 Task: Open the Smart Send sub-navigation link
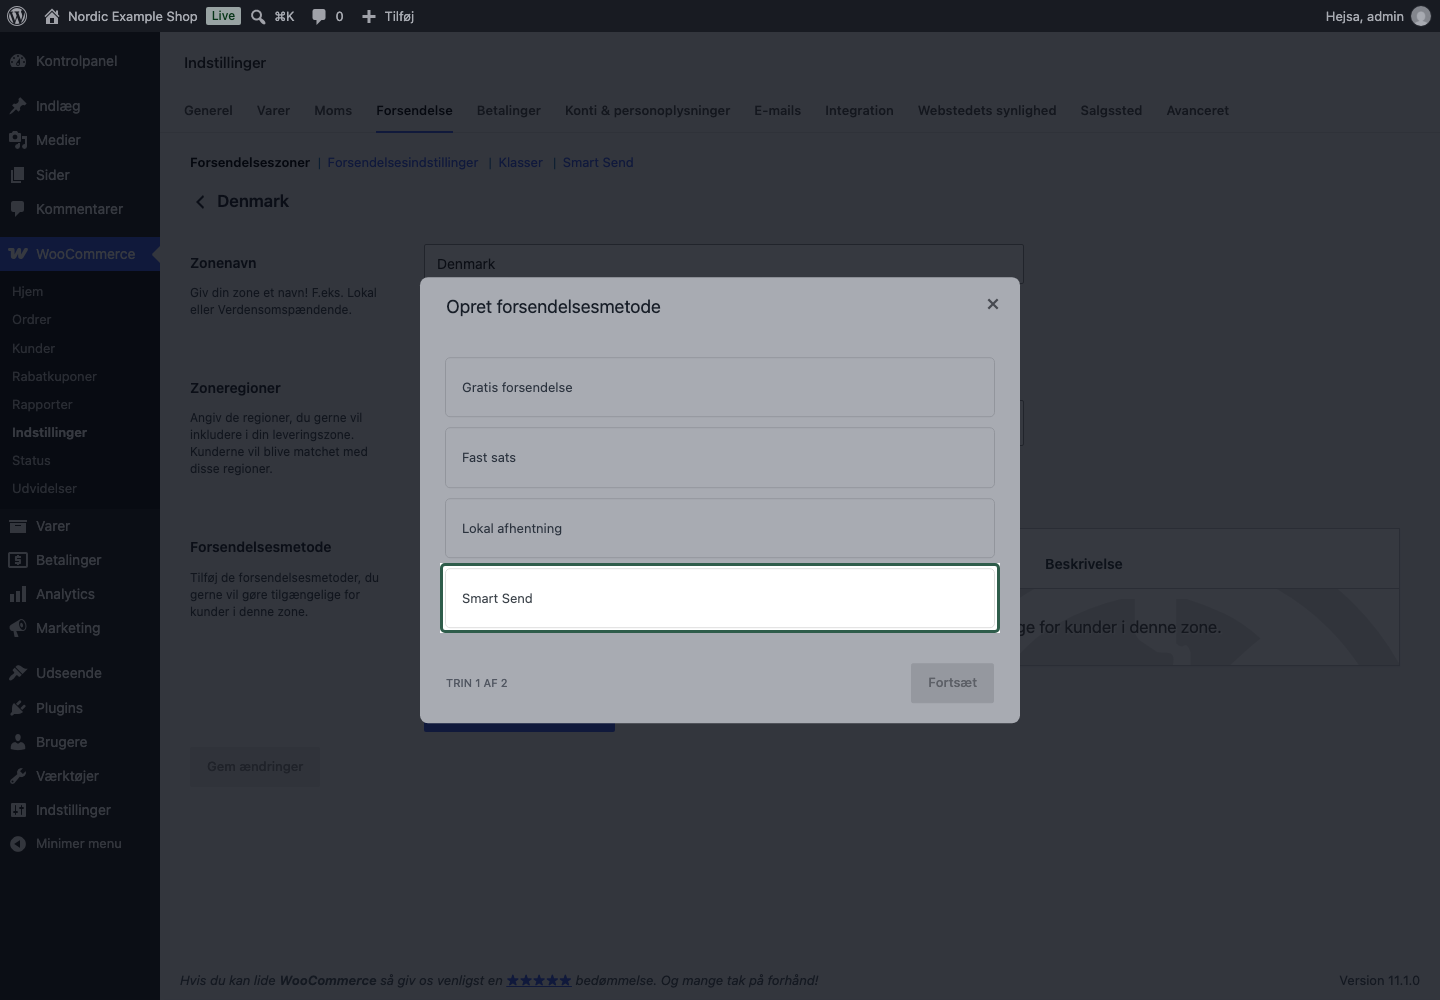pyautogui.click(x=598, y=163)
